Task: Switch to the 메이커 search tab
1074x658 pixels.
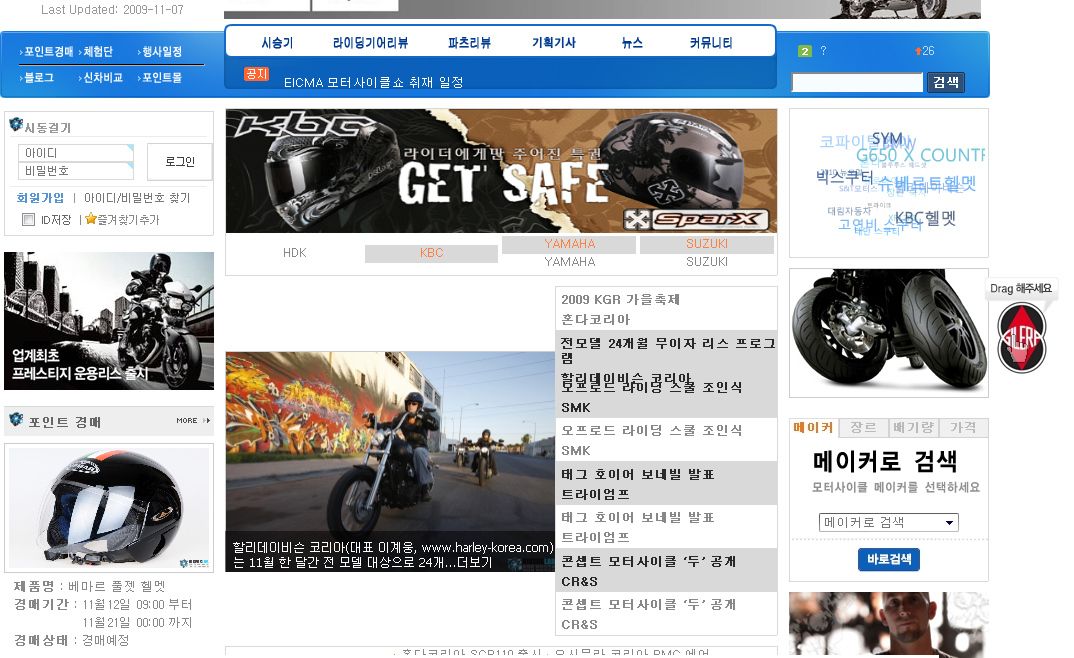Action: [813, 427]
